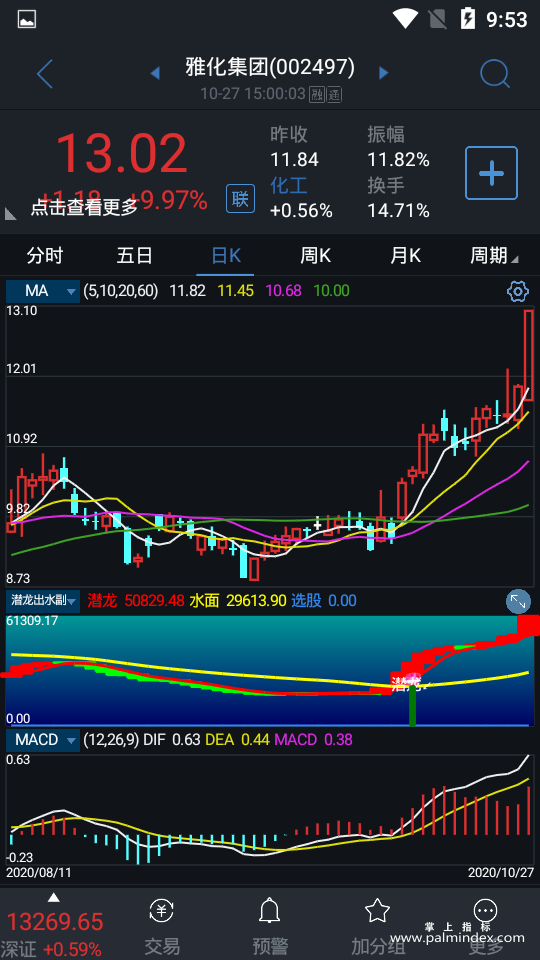This screenshot has height=960, width=540.
Task: Open the 更多 more options icon
Action: click(x=486, y=911)
